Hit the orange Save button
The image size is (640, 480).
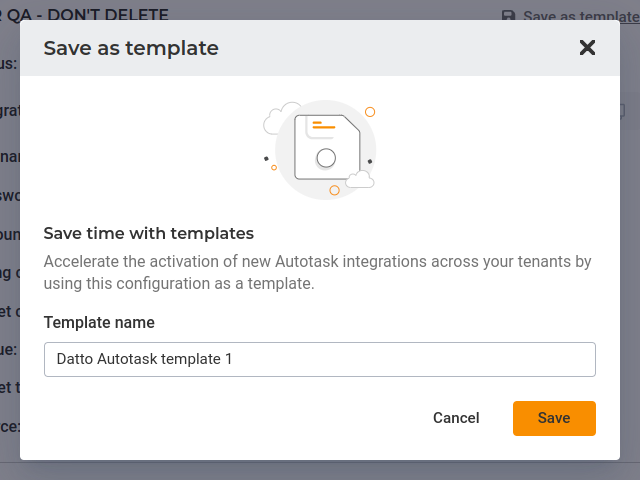[554, 418]
